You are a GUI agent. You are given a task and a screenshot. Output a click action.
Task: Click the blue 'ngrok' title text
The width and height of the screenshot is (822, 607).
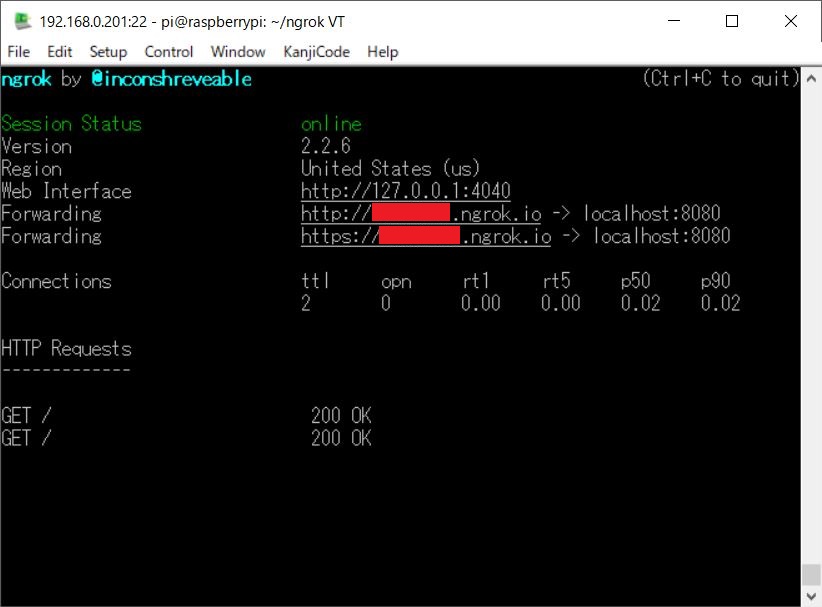point(26,79)
